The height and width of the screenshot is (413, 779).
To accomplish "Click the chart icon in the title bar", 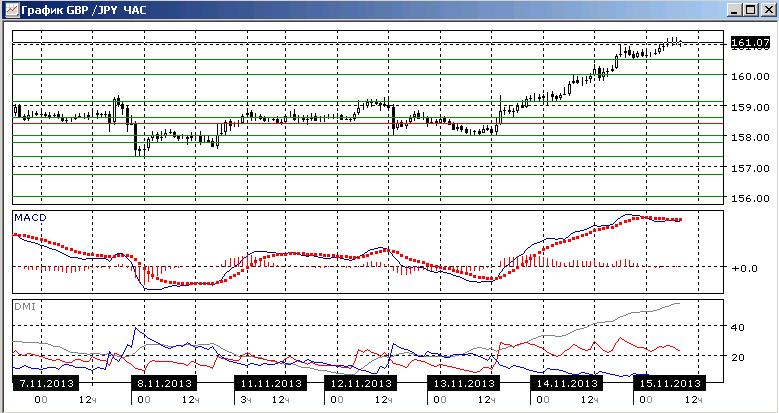I will 12,9.
